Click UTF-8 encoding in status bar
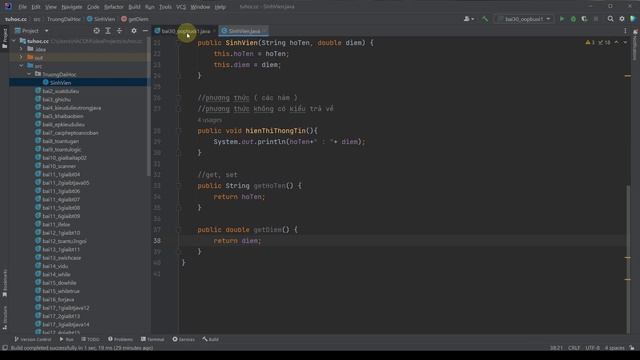 point(593,348)
